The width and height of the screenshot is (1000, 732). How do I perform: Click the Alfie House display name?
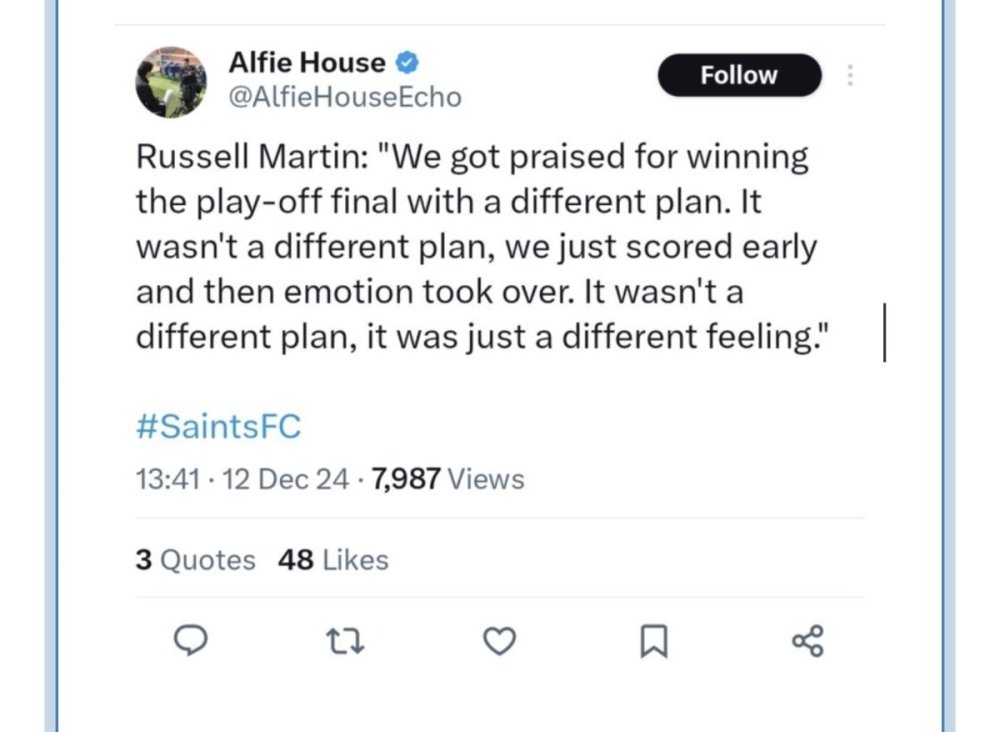click(306, 63)
